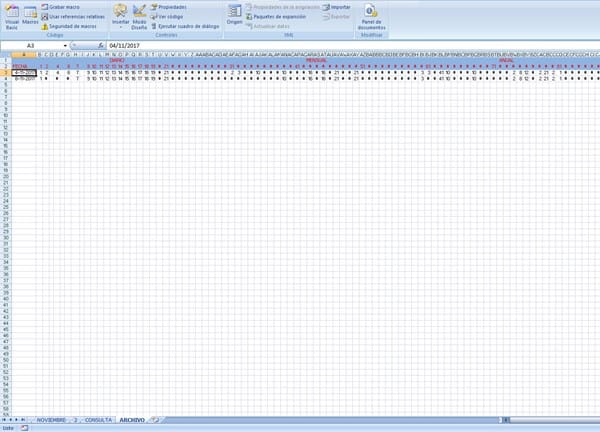Select the DIARIO header label
This screenshot has height=432, width=600.
[x=117, y=60]
